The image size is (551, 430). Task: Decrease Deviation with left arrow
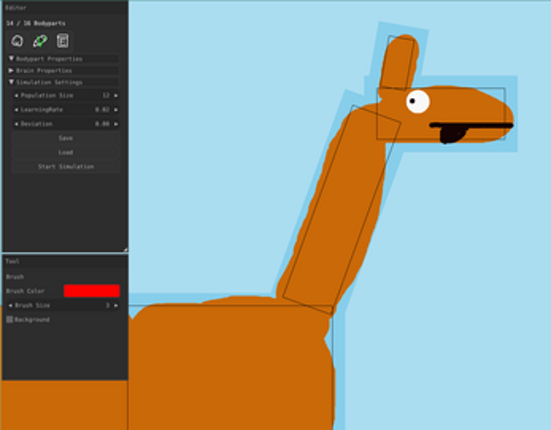16,124
